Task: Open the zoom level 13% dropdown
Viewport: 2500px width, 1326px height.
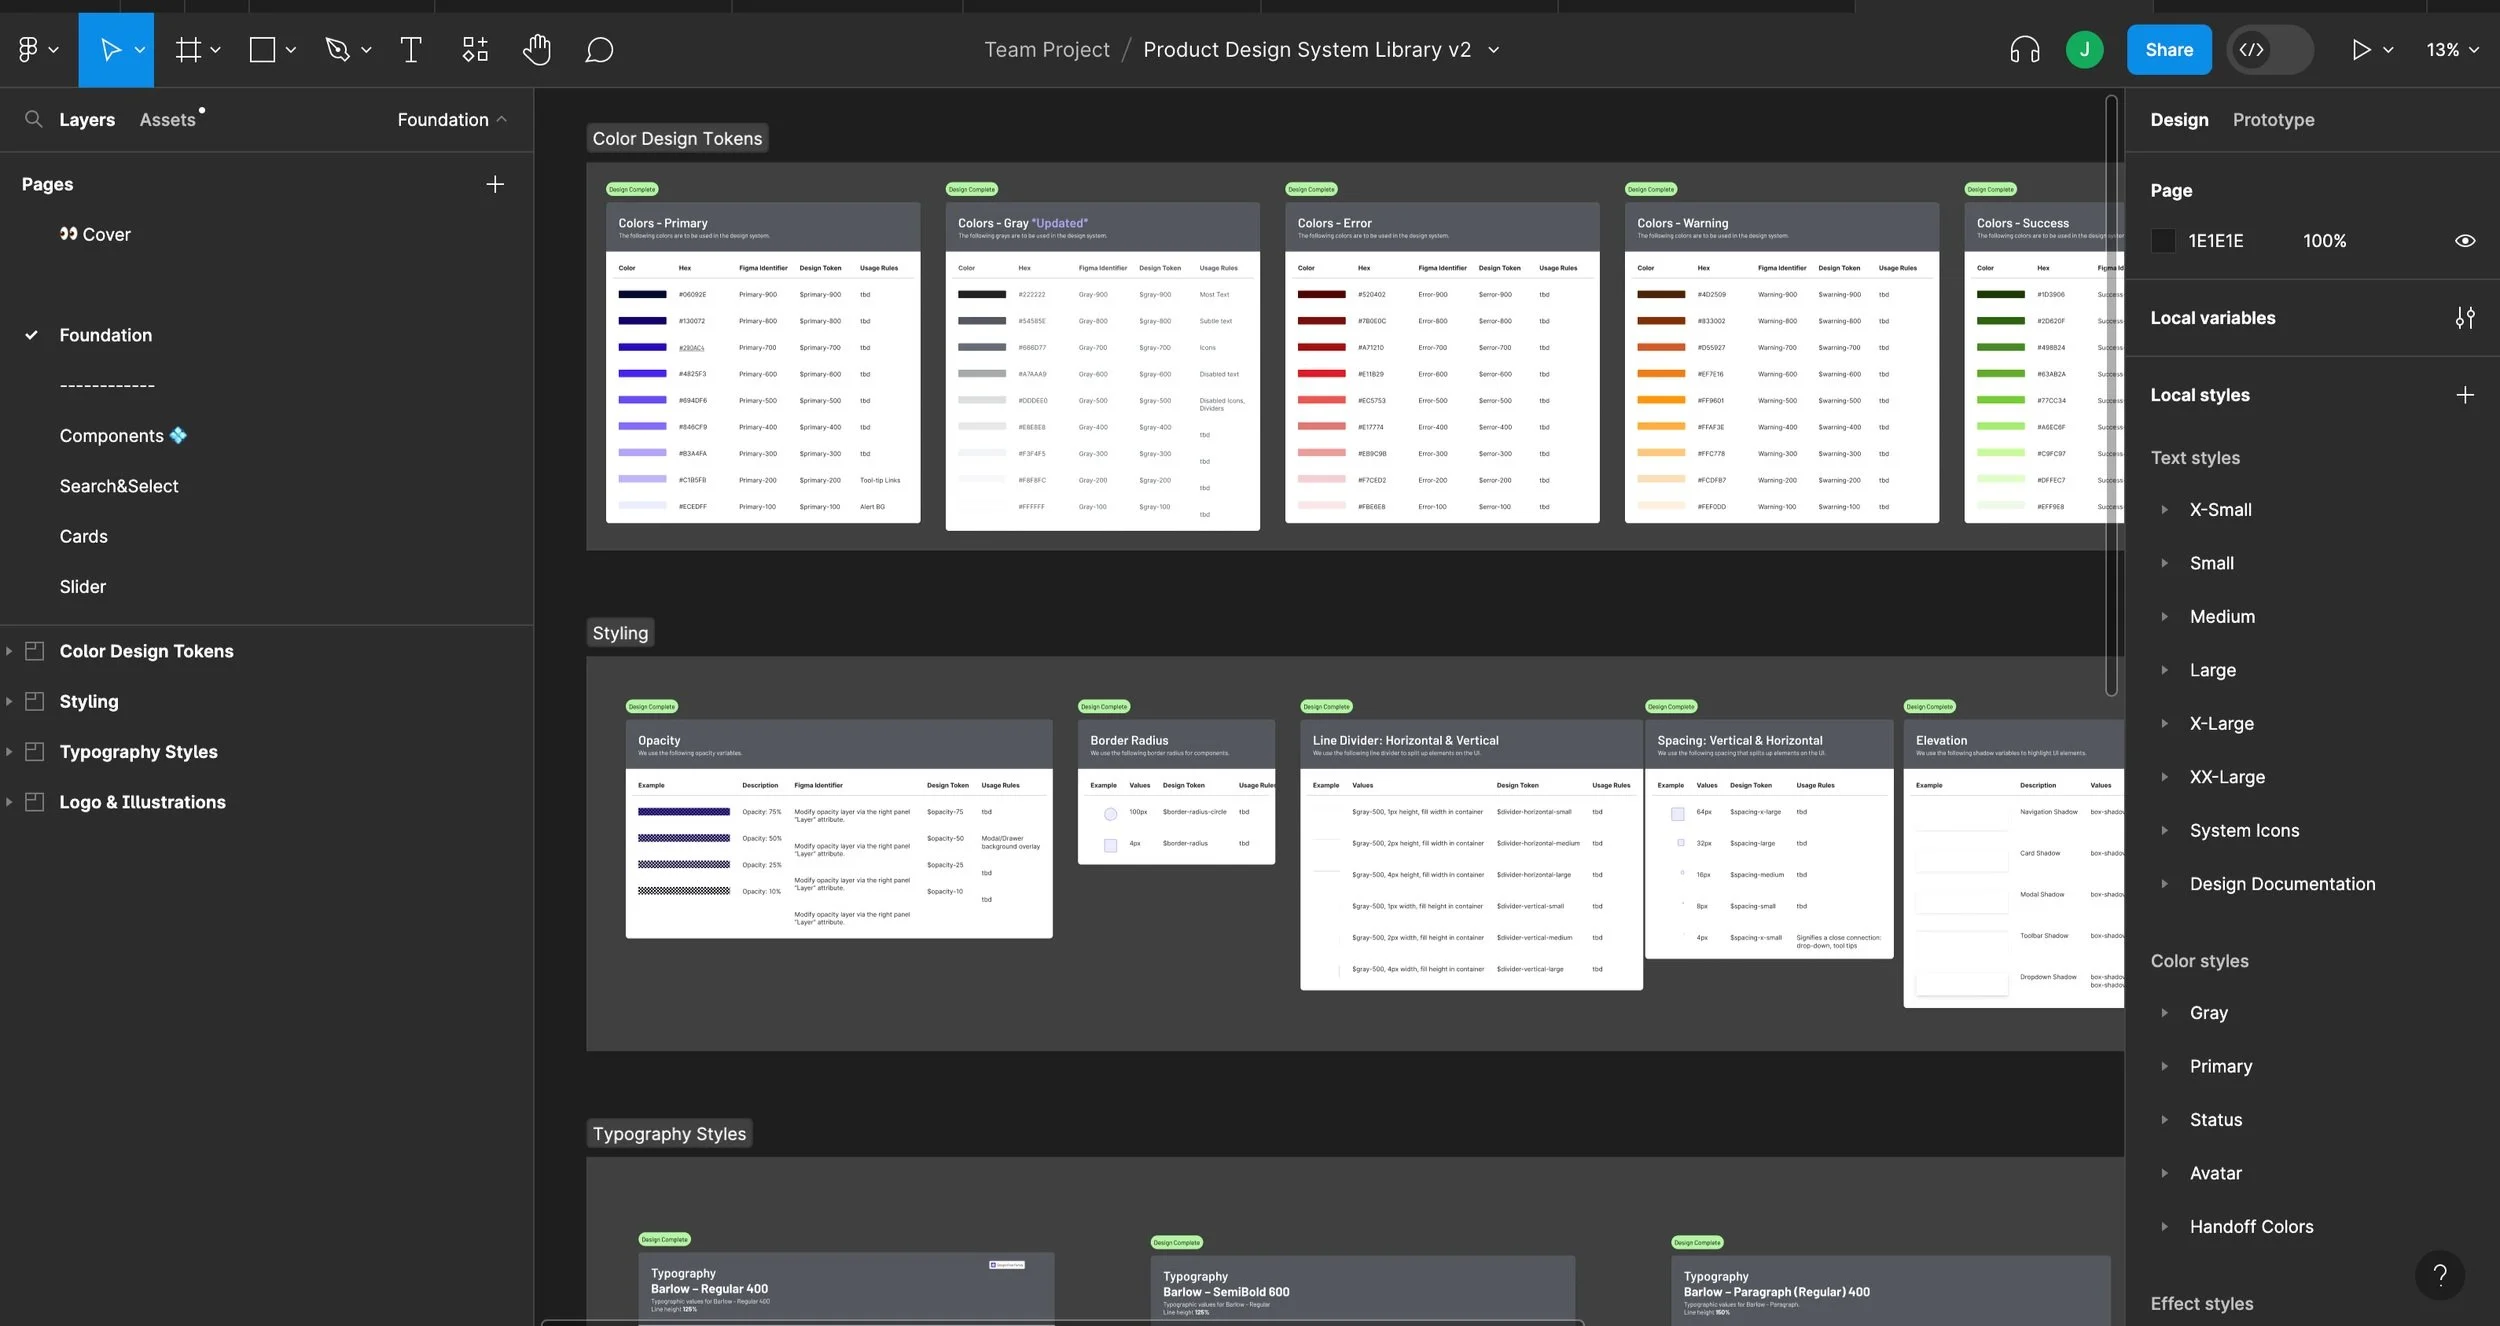Action: click(x=2452, y=50)
